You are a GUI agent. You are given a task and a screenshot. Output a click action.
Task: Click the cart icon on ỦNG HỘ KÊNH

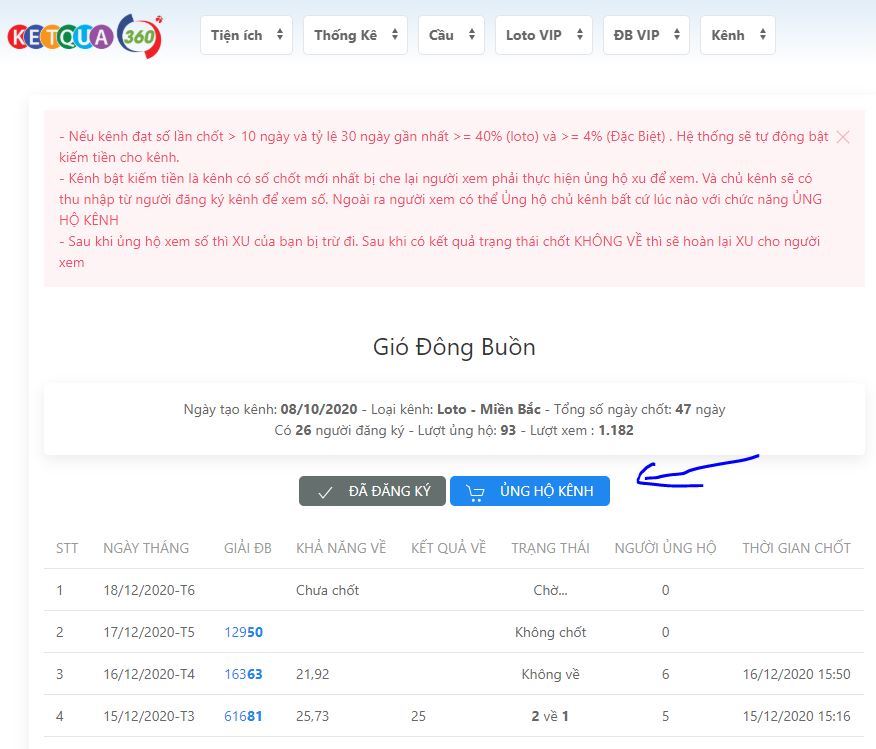pos(475,491)
